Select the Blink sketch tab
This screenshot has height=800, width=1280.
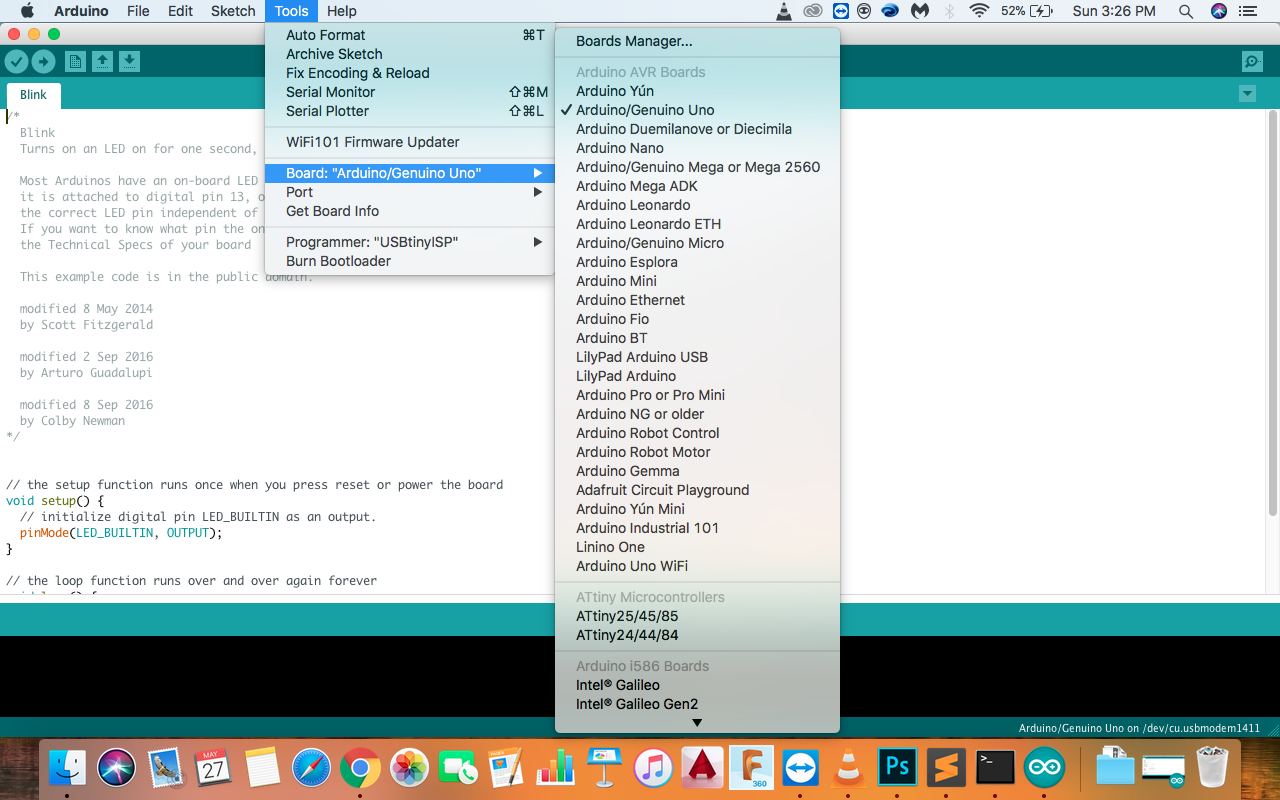click(34, 95)
